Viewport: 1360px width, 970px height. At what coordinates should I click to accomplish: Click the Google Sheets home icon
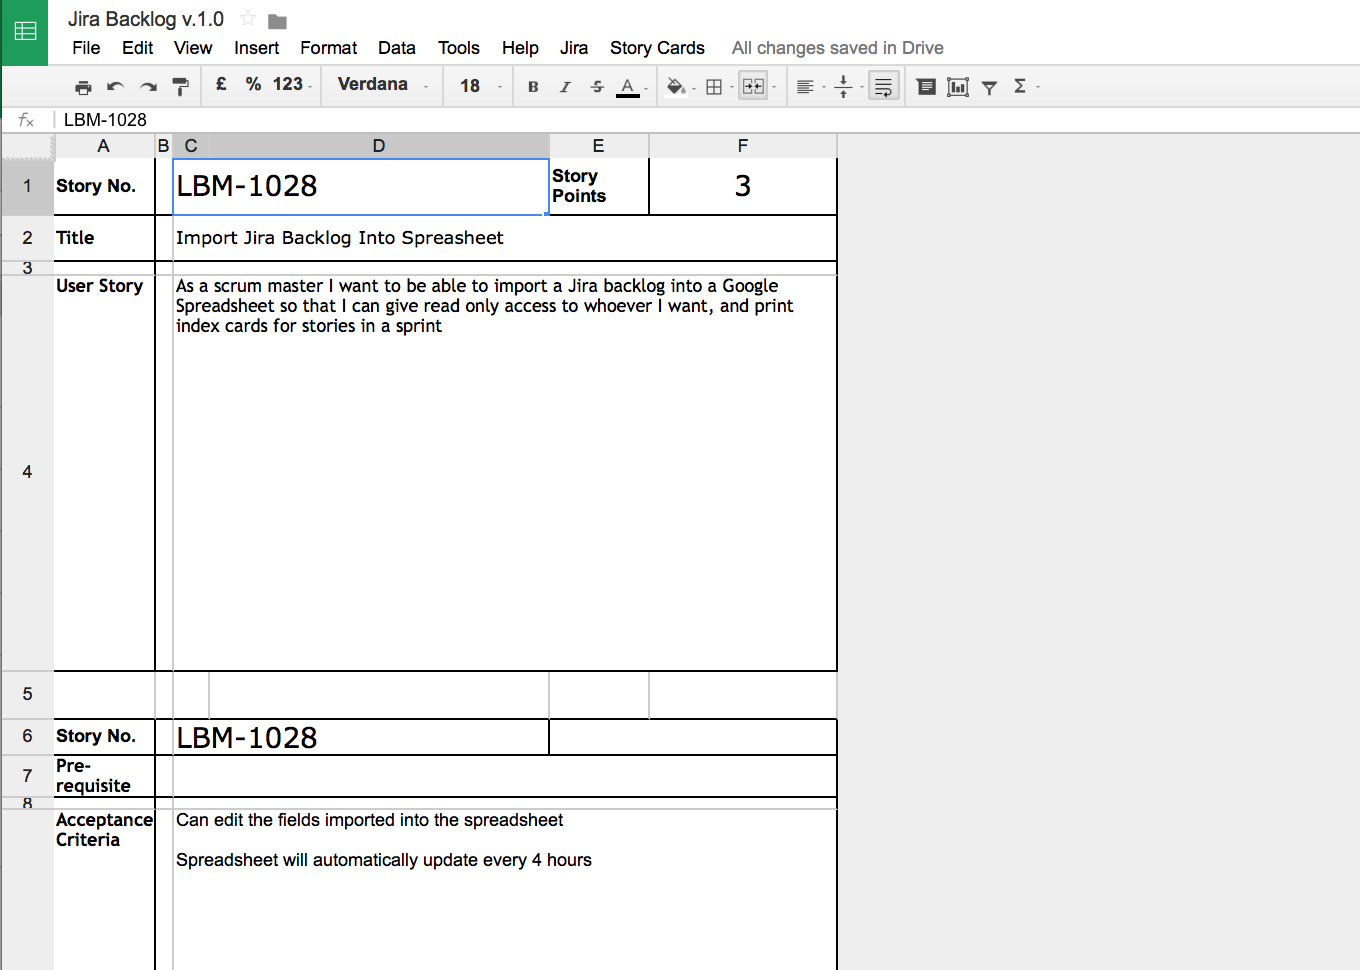25,32
